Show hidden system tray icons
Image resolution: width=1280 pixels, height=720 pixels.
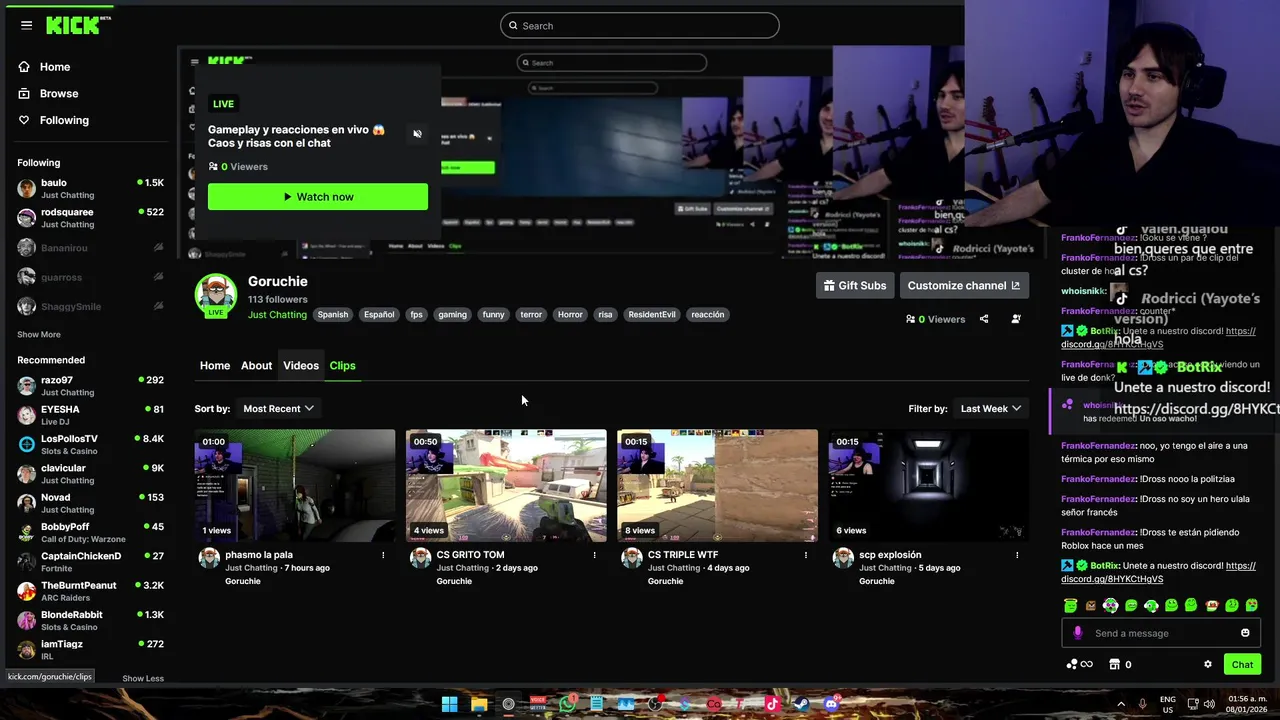click(1120, 704)
